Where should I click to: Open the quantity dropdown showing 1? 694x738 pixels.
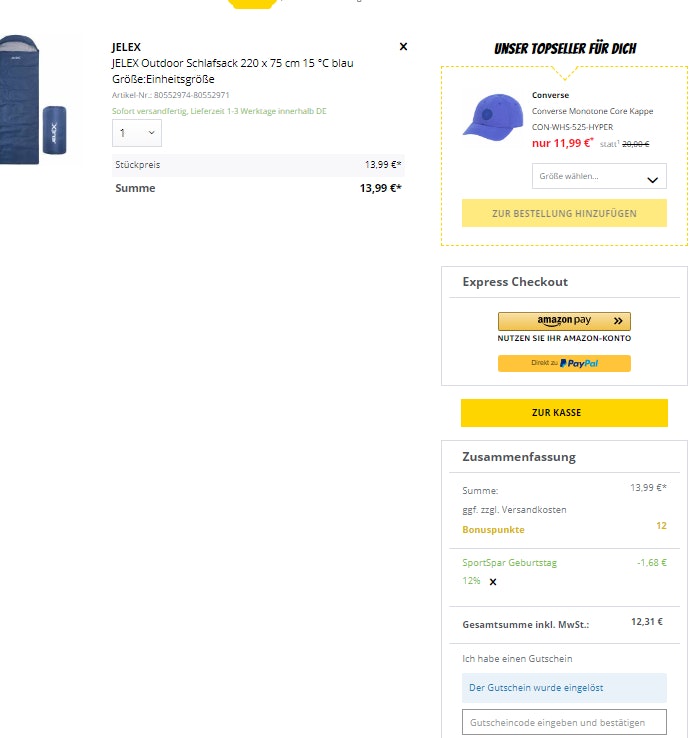click(x=137, y=133)
